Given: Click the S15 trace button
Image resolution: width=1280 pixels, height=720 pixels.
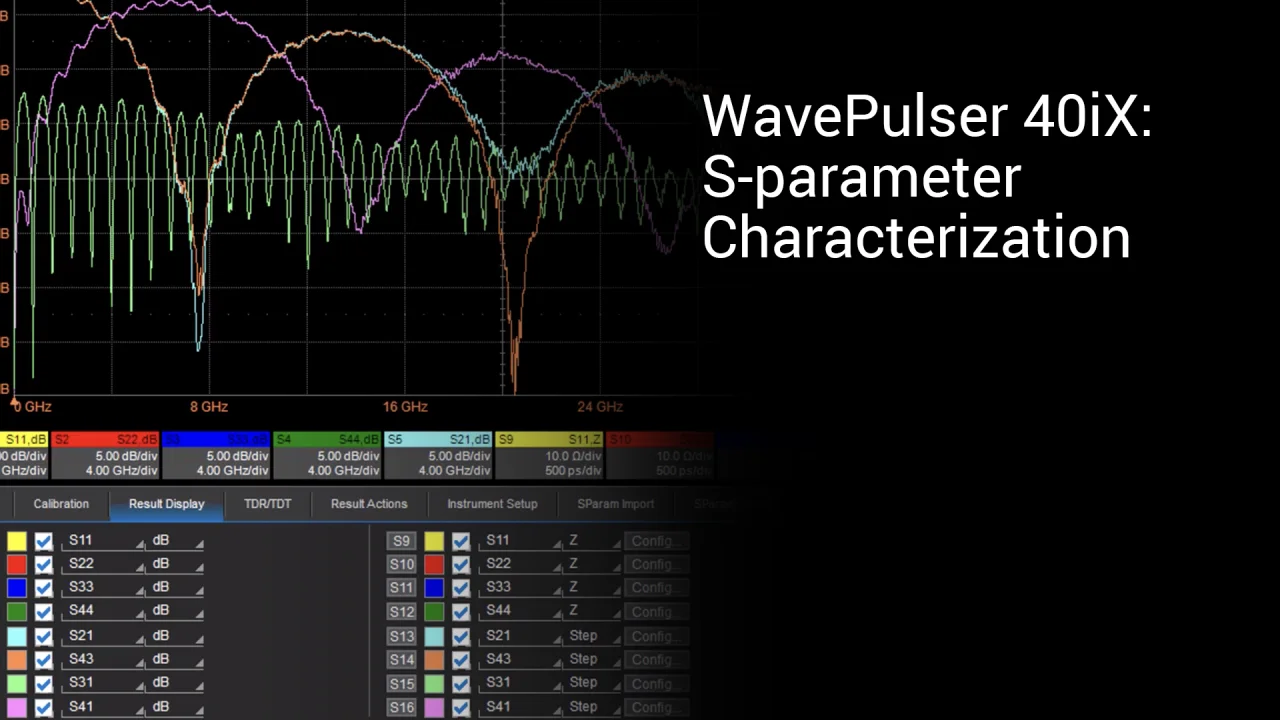Looking at the screenshot, I should click(401, 684).
